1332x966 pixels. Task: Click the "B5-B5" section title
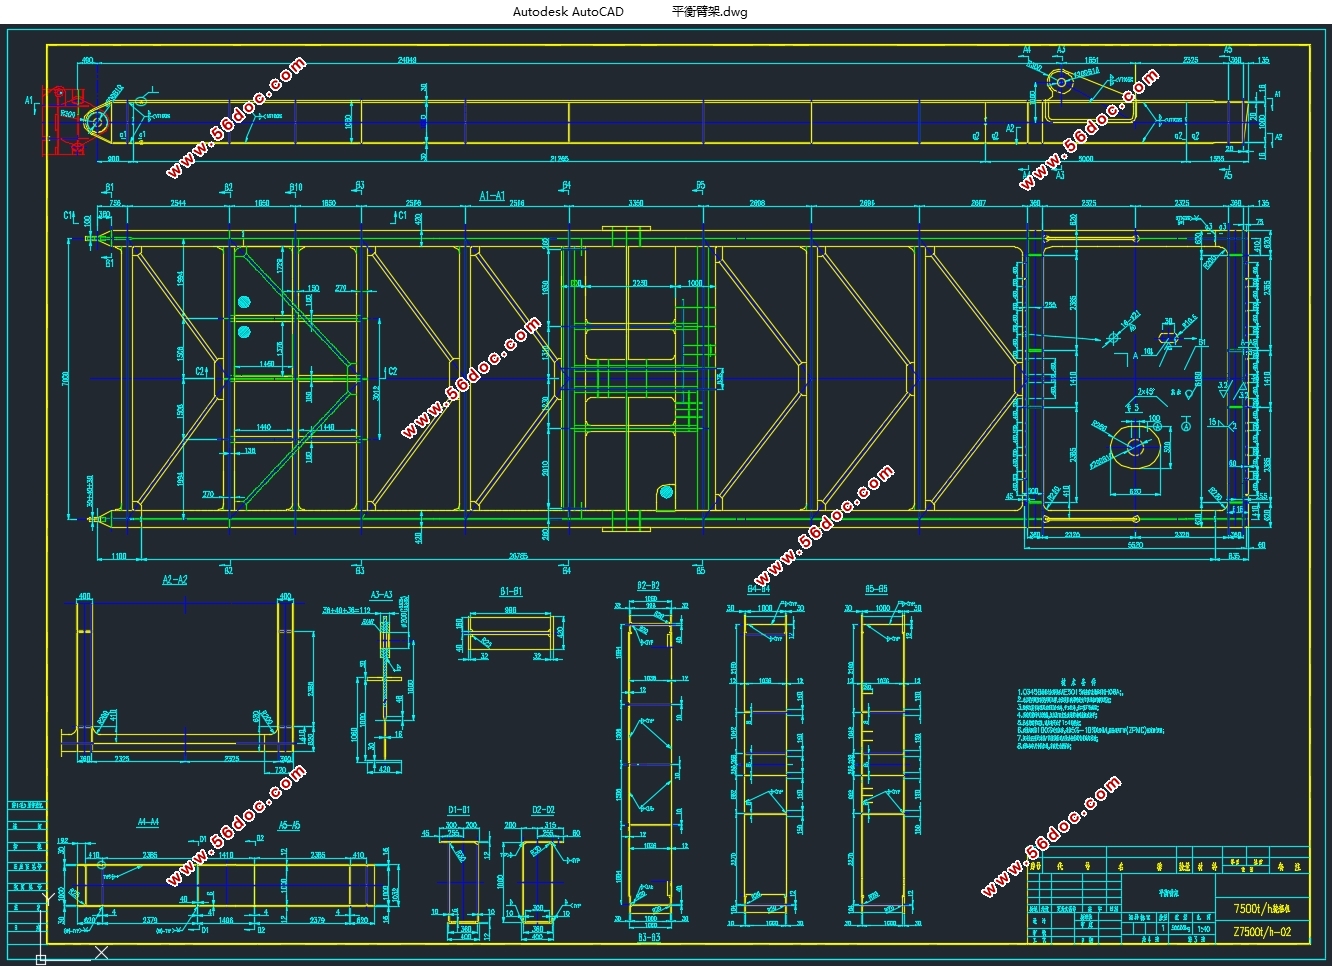876,590
